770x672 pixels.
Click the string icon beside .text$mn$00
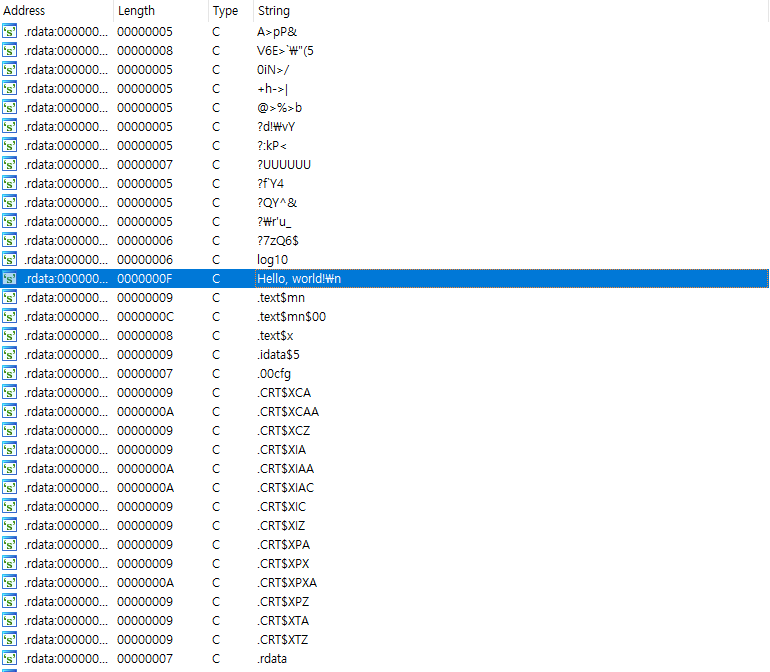pos(9,316)
